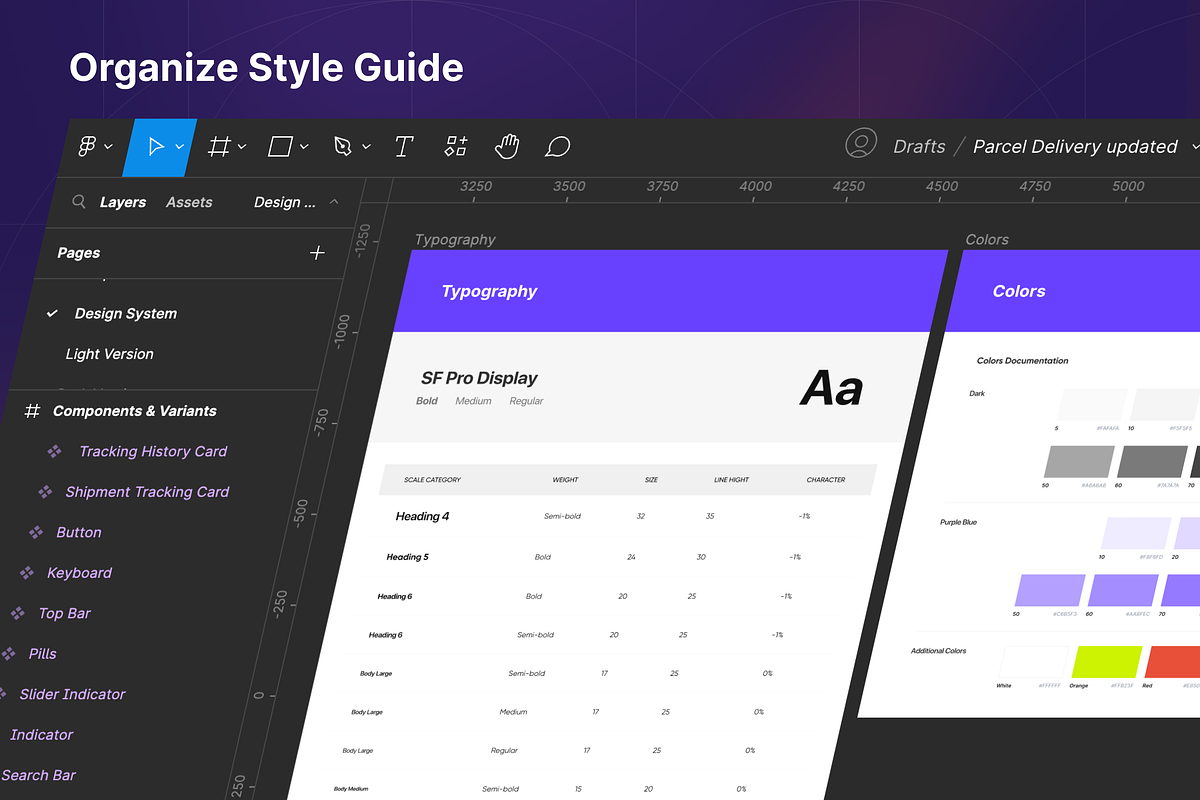Click the Tracking History Card component icon
This screenshot has height=800, width=1200.
55,451
